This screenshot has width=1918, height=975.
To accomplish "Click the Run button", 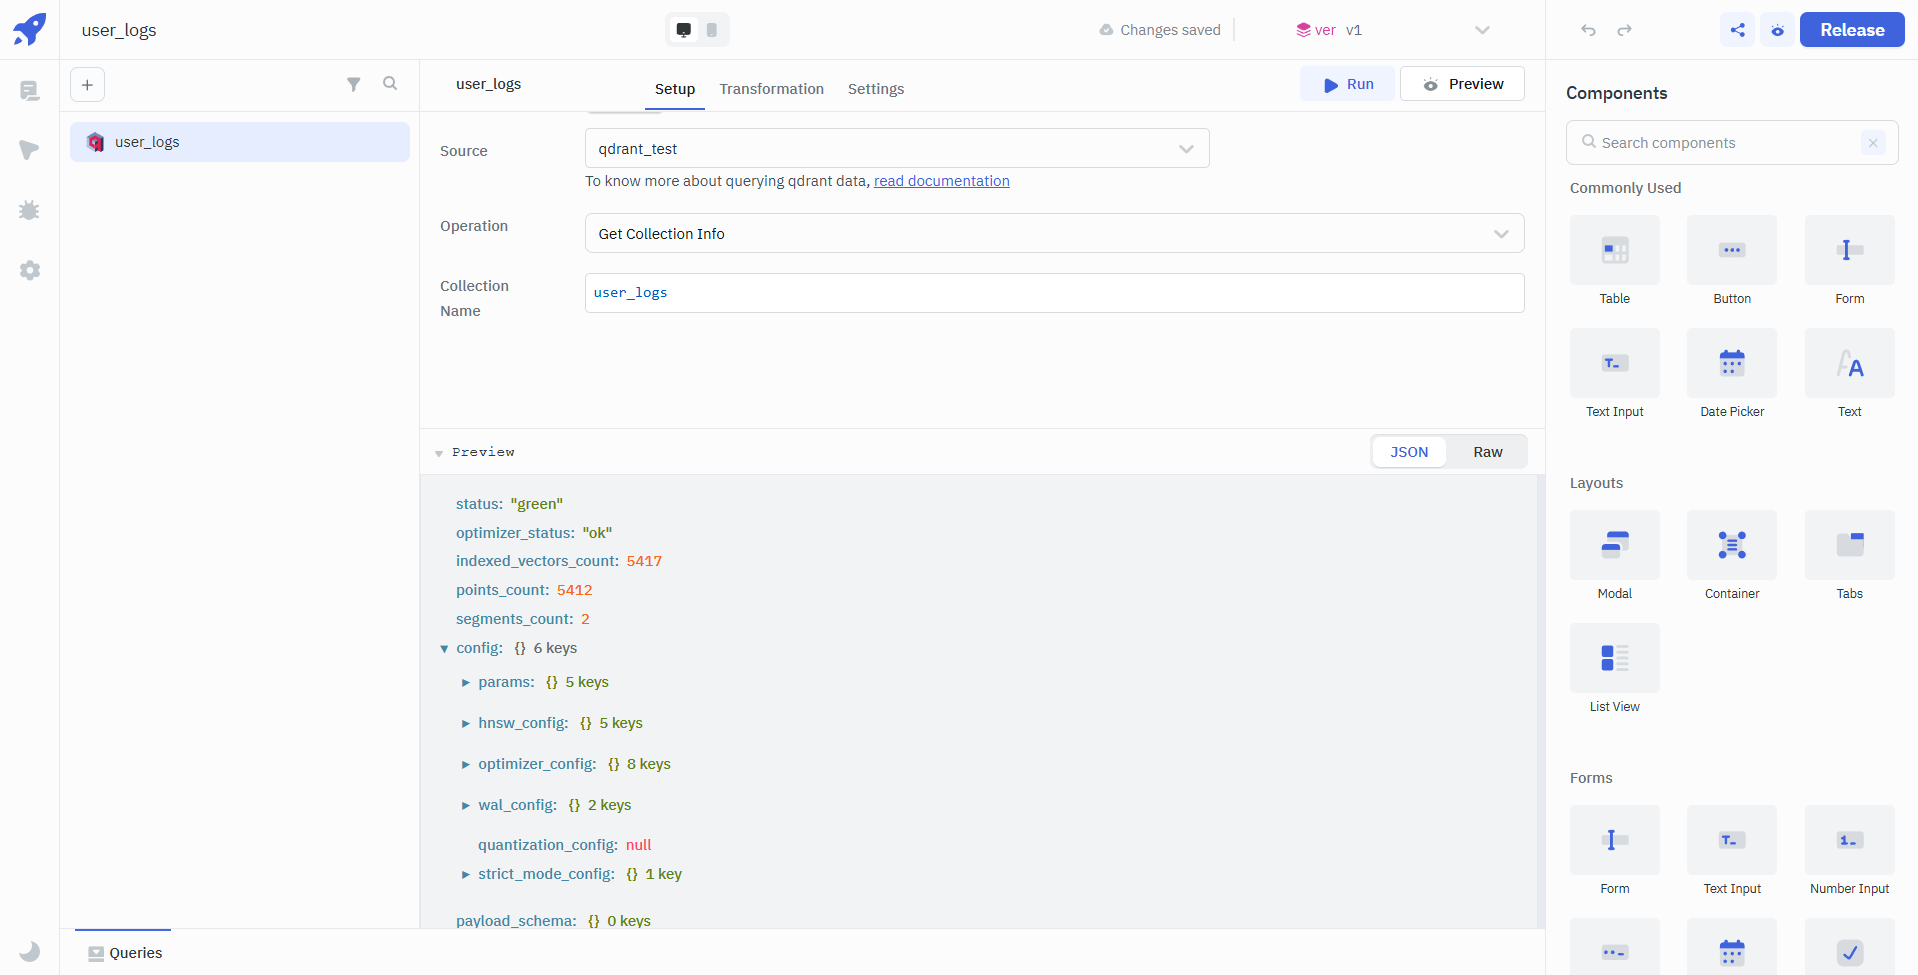I will tap(1347, 85).
